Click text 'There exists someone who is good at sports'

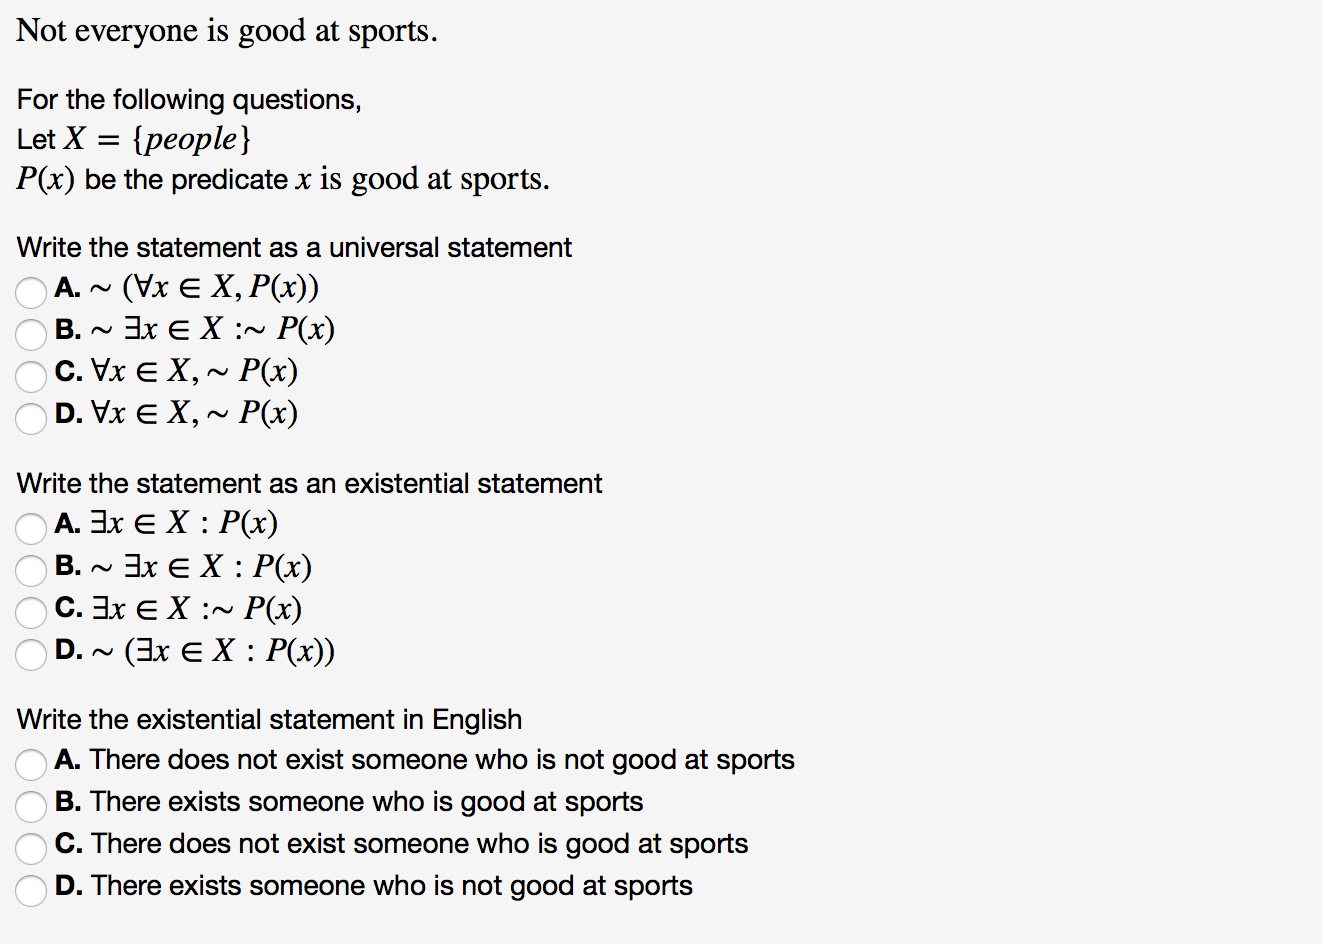click(367, 802)
